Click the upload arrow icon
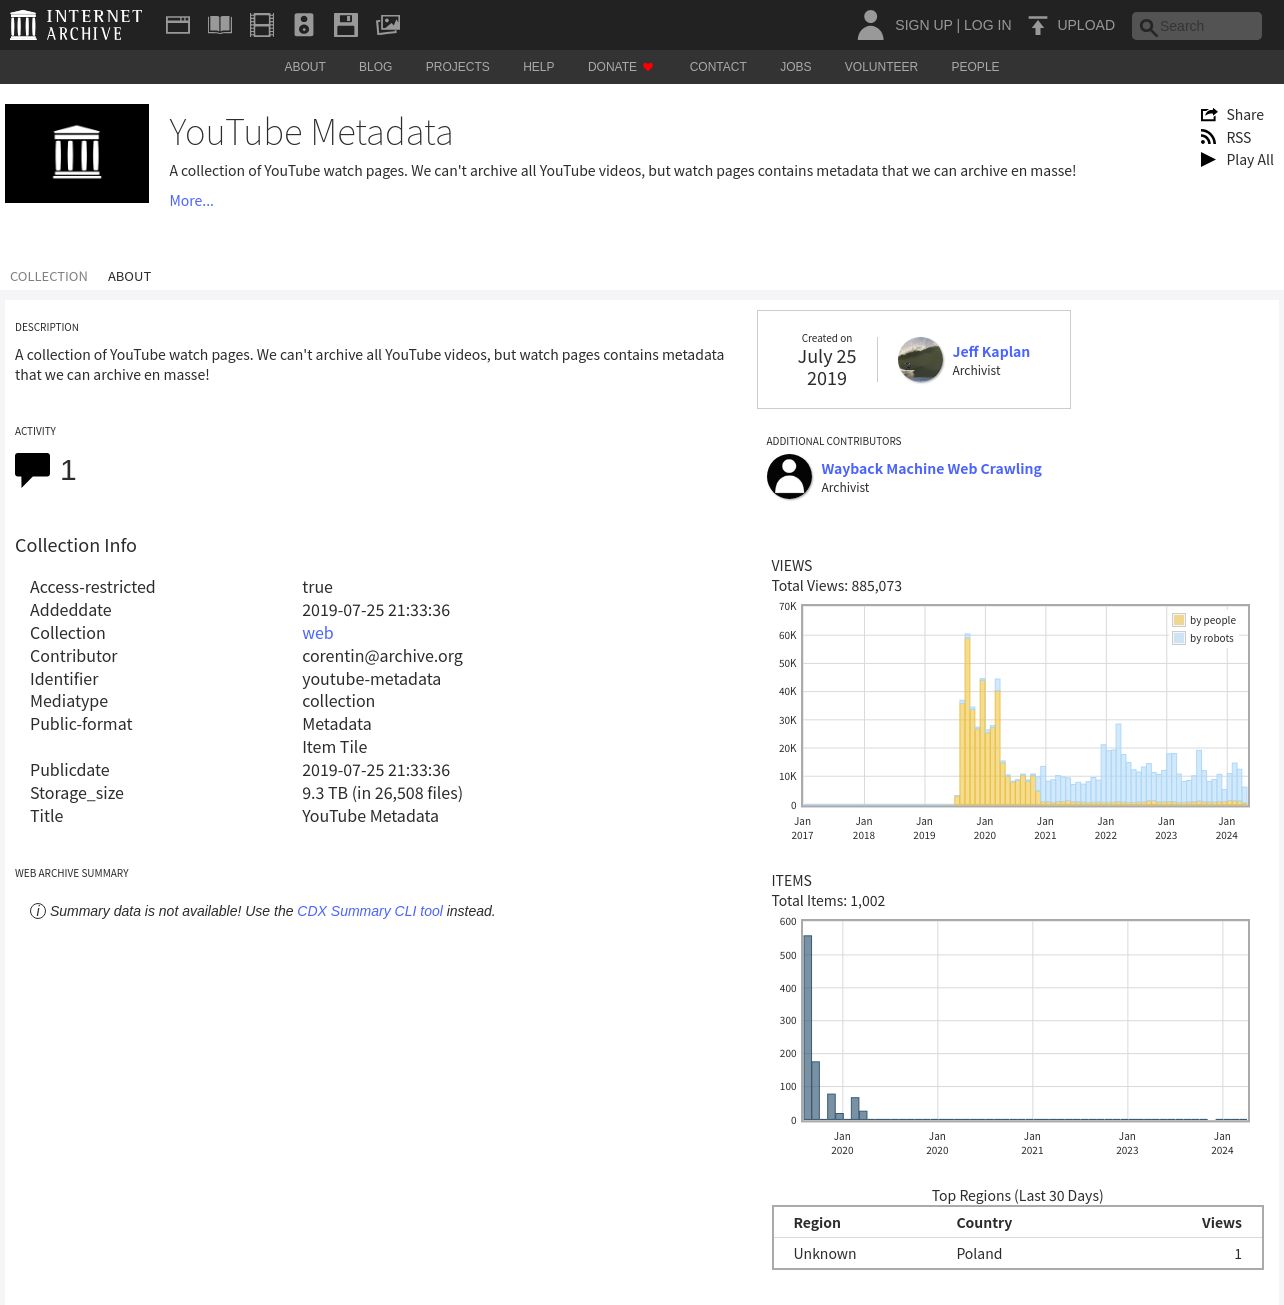This screenshot has width=1284, height=1305. (1038, 25)
